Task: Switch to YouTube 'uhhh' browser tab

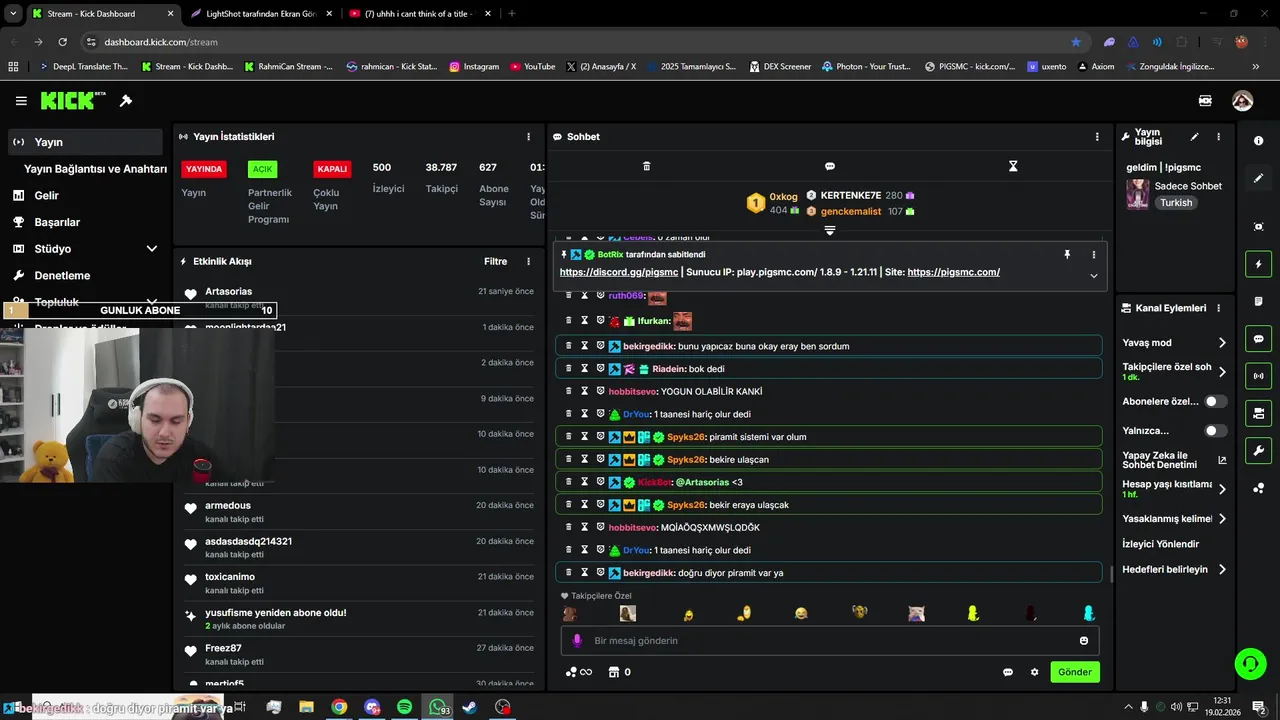Action: pyautogui.click(x=418, y=14)
